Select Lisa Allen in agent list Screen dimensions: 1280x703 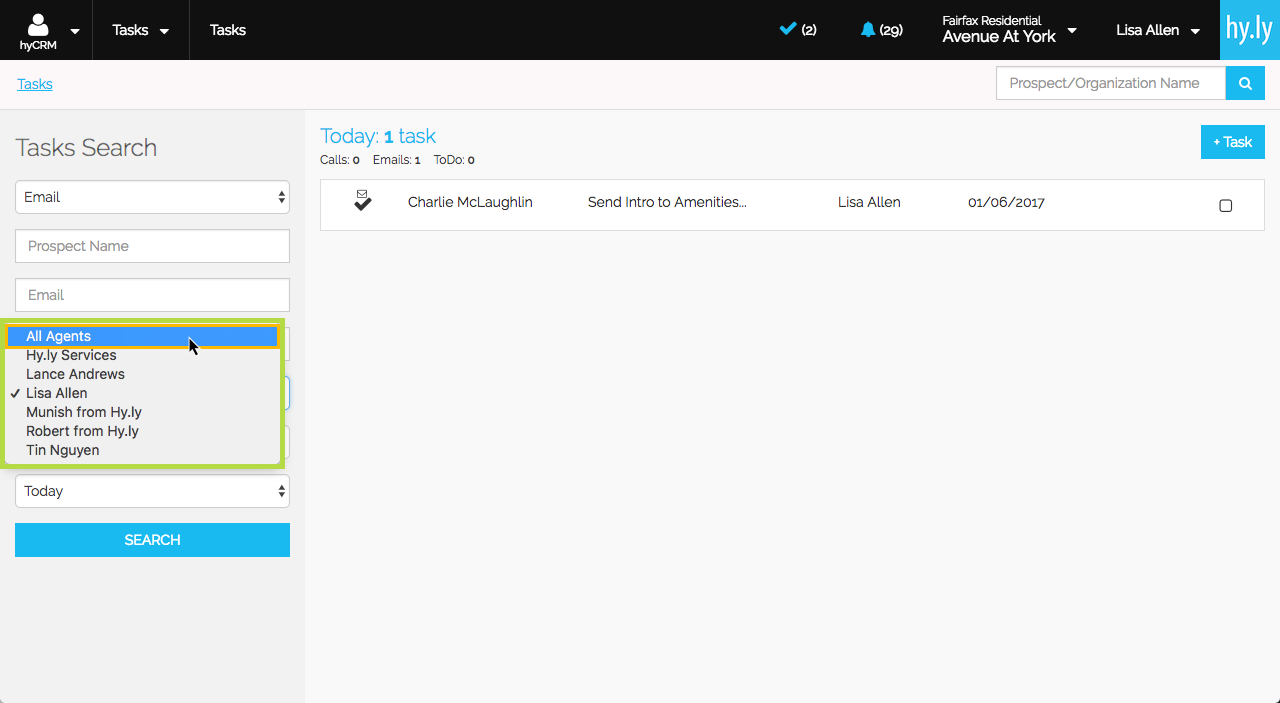tap(141, 393)
